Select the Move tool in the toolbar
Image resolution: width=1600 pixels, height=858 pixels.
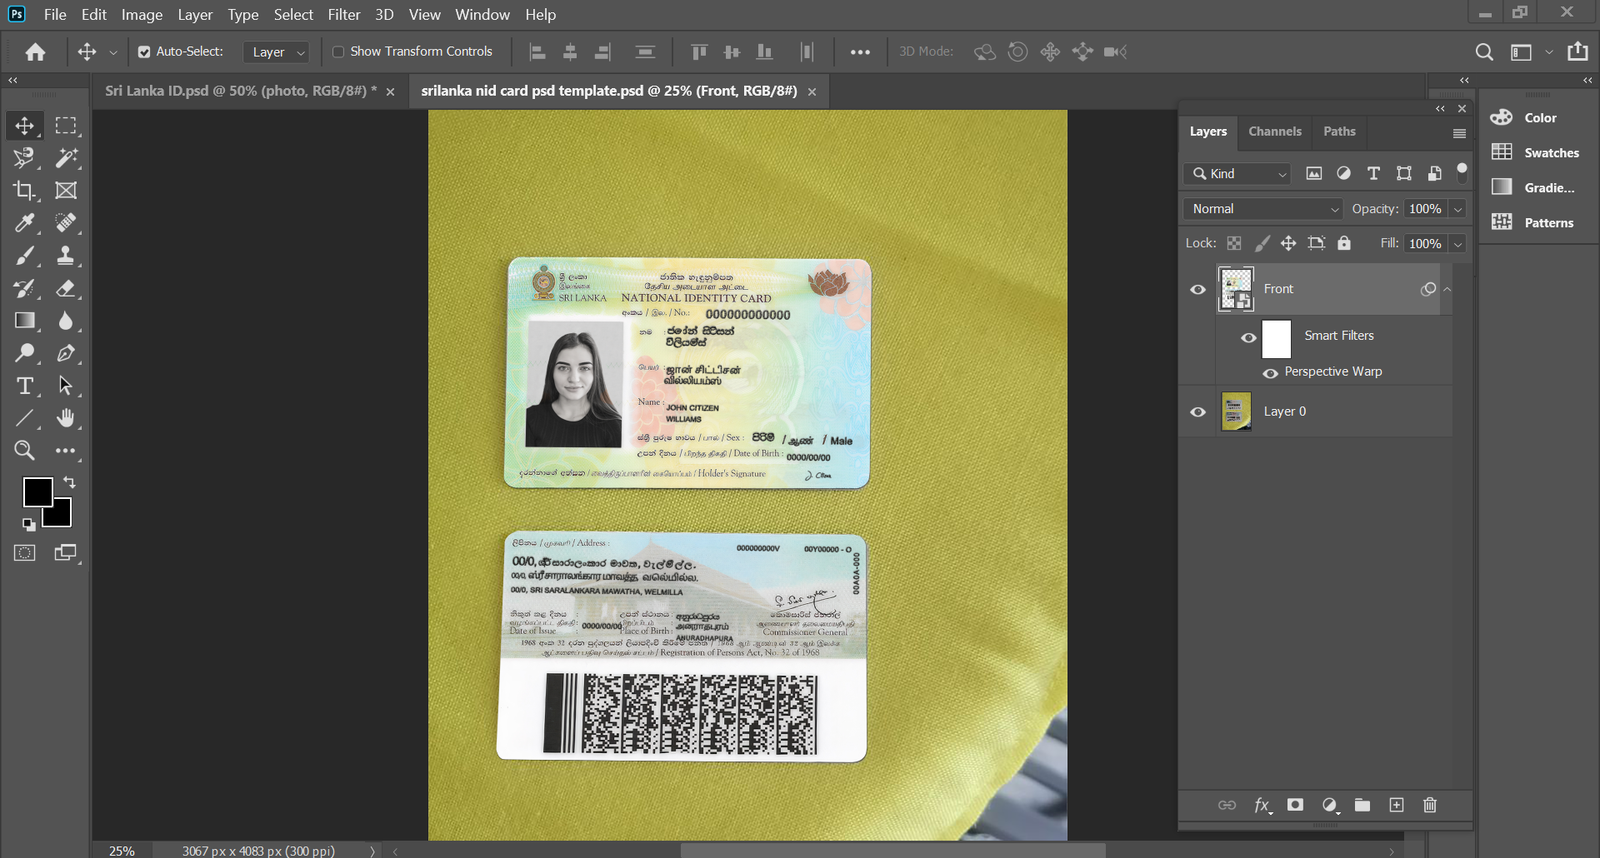25,126
